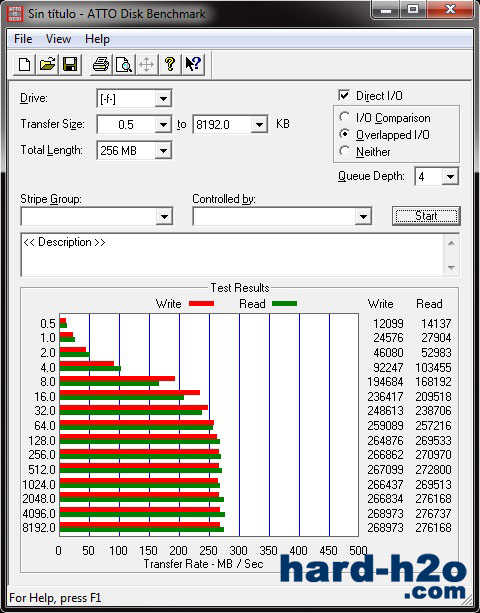Image resolution: width=480 pixels, height=613 pixels.
Task: Click the red Write legend color bar
Action: click(x=201, y=303)
